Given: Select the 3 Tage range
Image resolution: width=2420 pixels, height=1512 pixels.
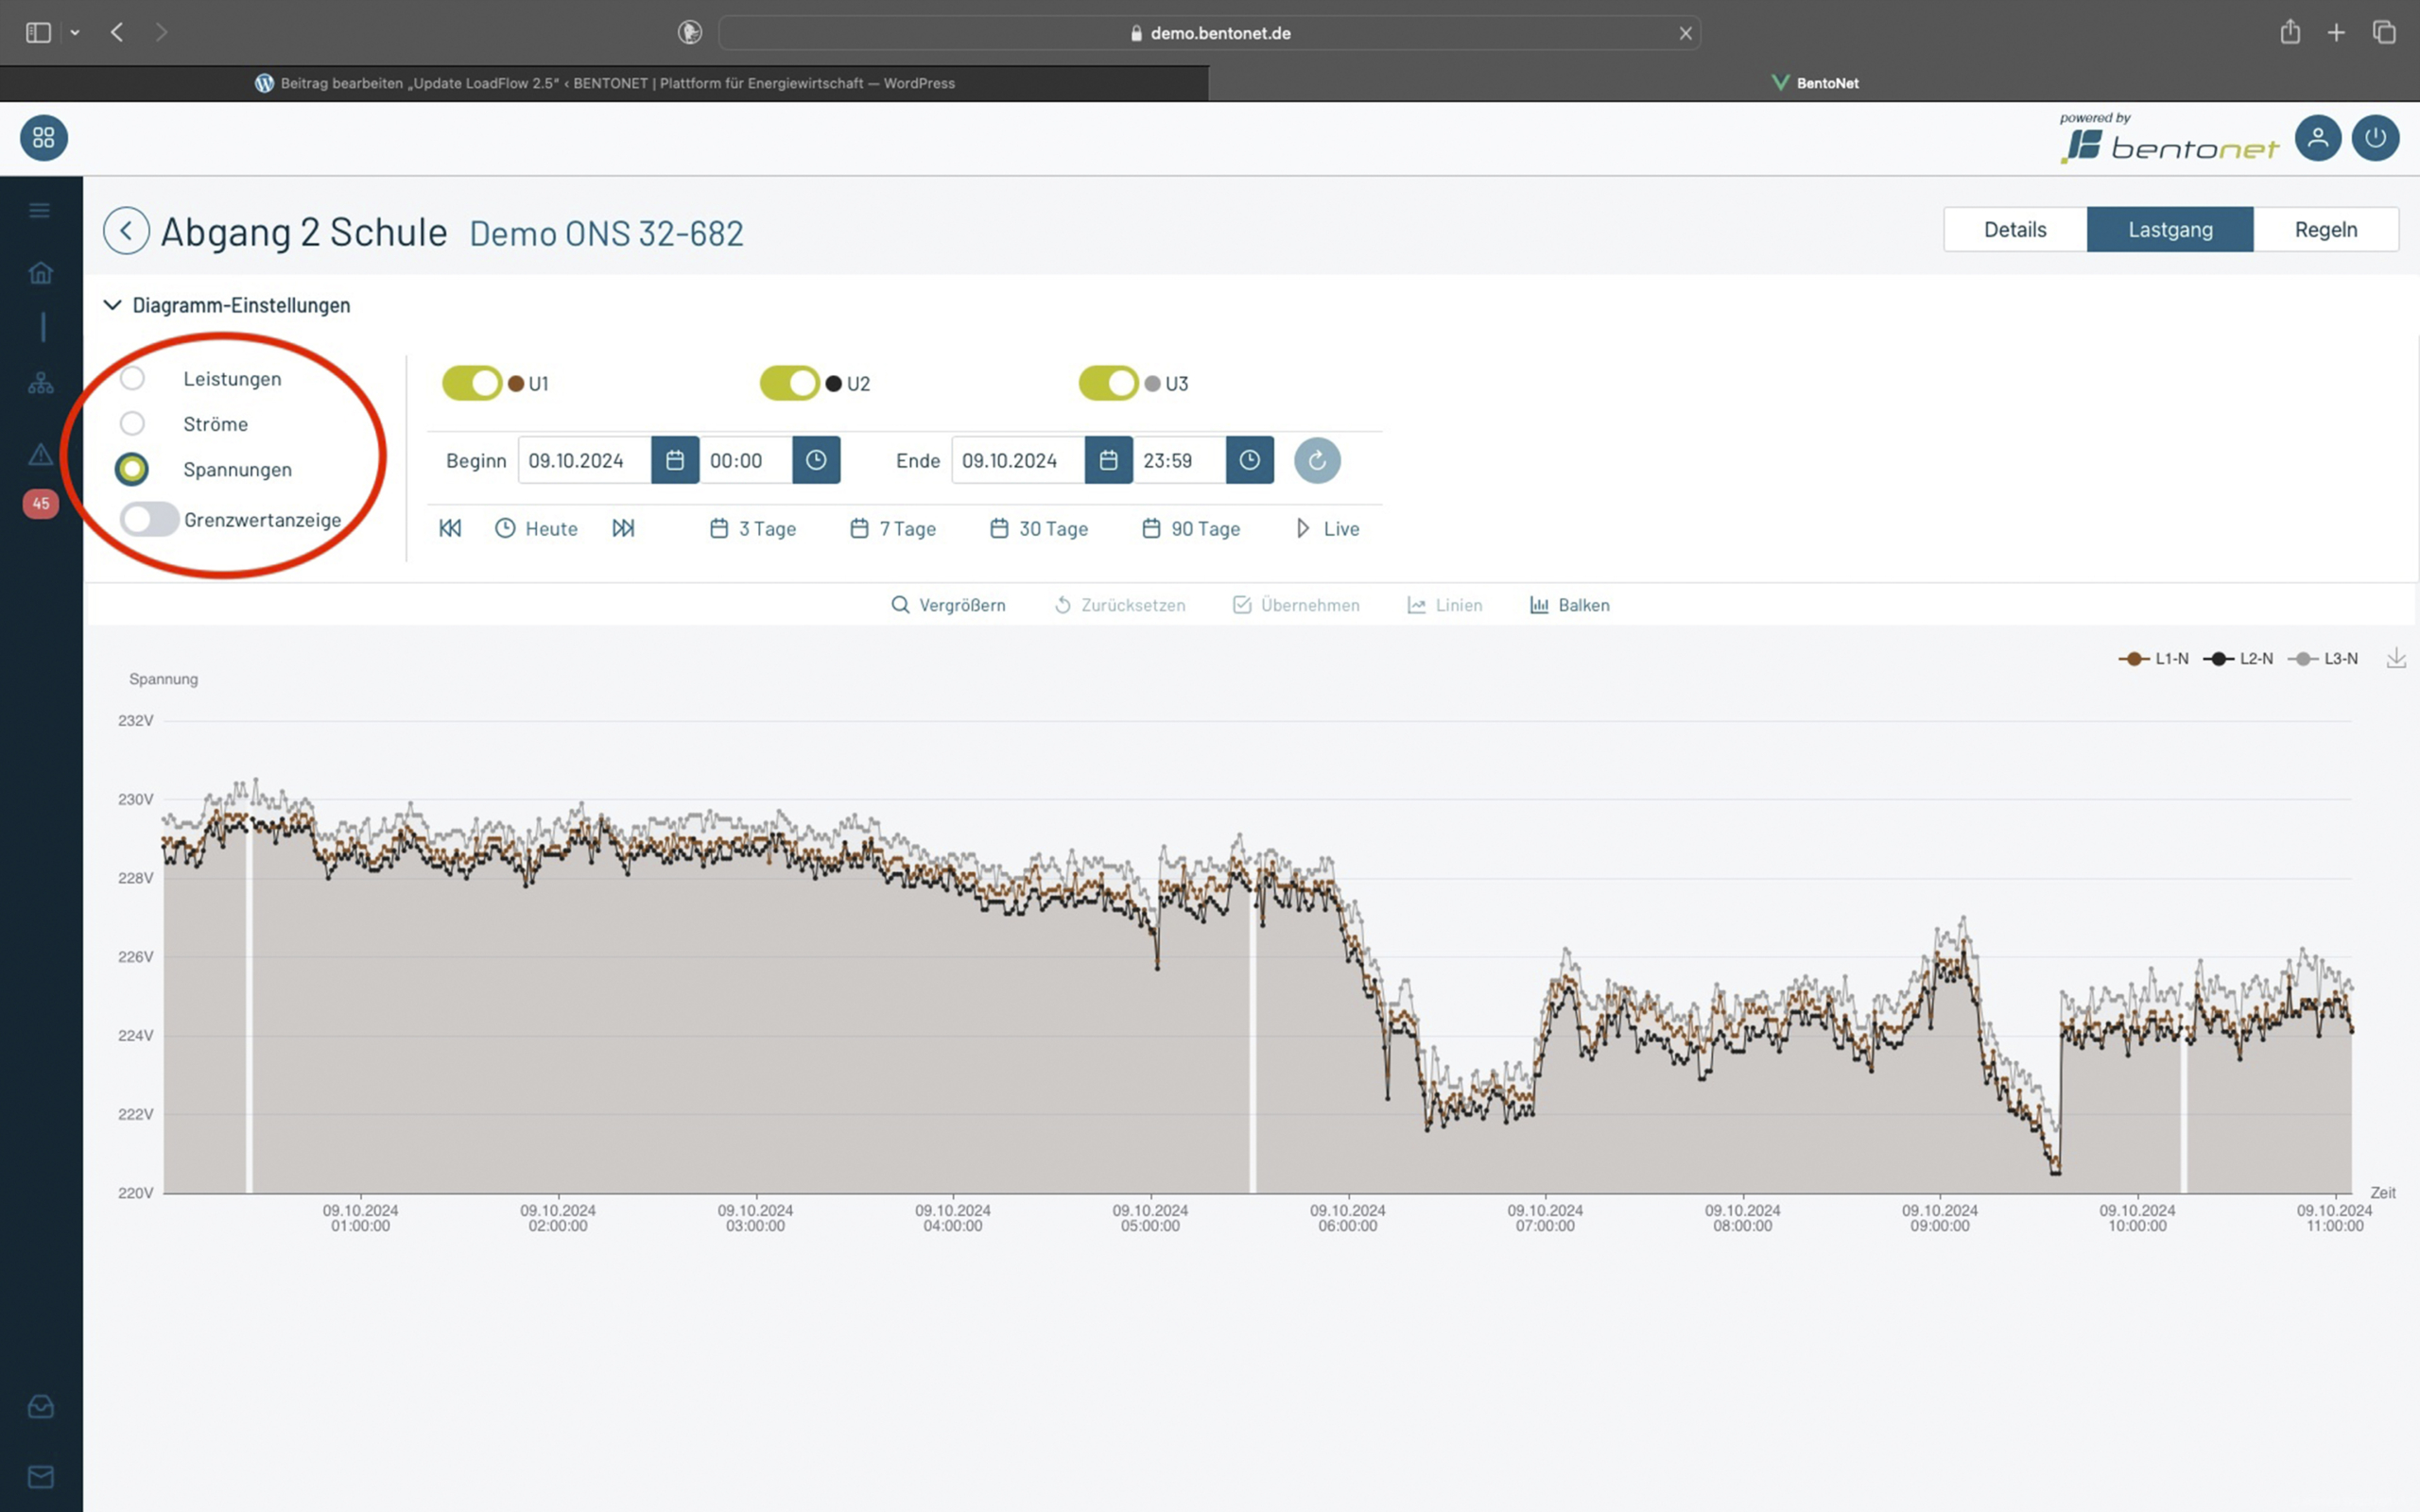Looking at the screenshot, I should [x=753, y=528].
